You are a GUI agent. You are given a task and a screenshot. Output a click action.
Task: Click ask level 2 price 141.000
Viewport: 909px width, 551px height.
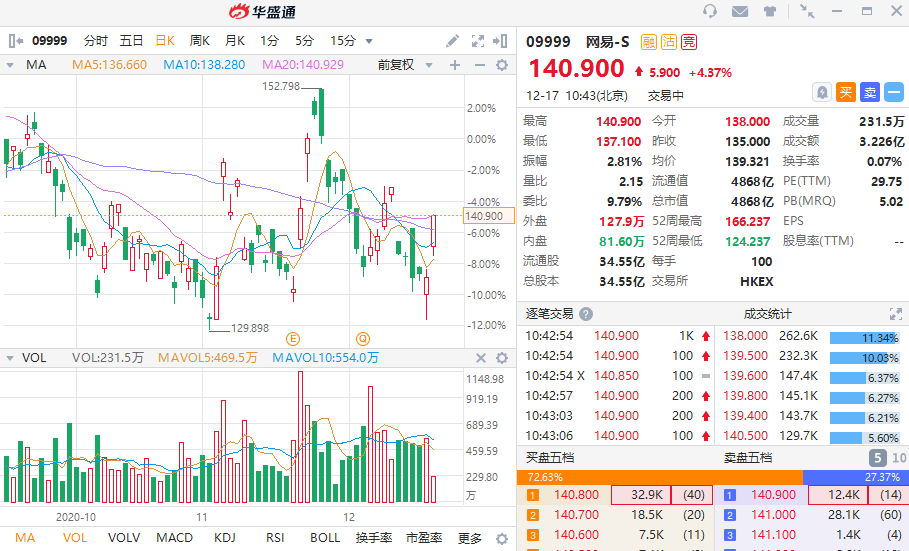coord(773,515)
